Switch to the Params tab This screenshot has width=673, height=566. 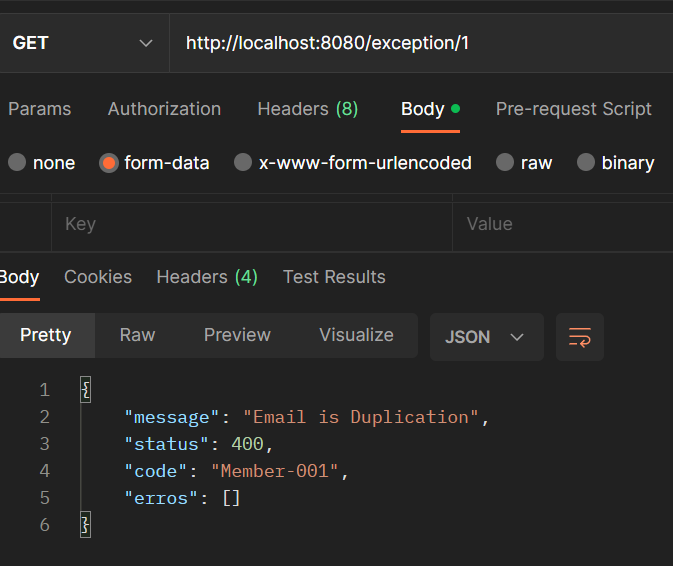(39, 109)
